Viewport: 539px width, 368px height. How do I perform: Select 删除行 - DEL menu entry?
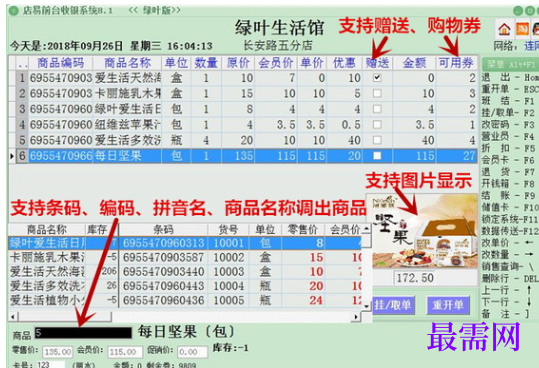pyautogui.click(x=510, y=278)
